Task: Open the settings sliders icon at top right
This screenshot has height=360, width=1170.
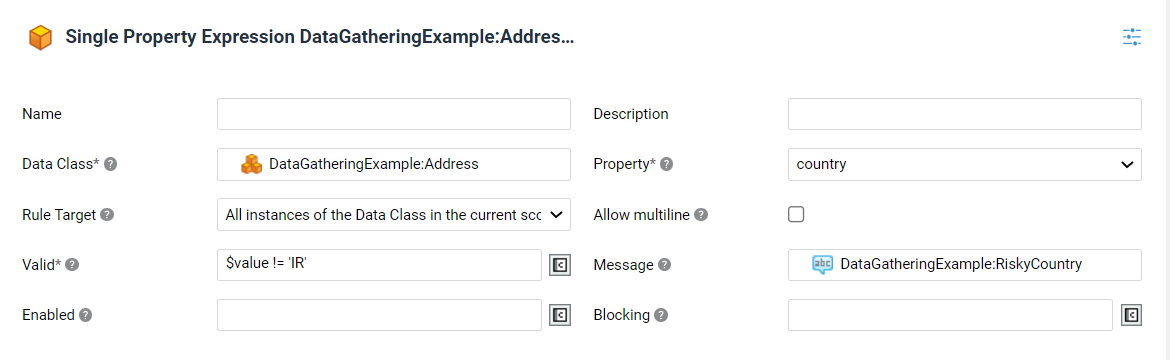Action: click(x=1132, y=37)
